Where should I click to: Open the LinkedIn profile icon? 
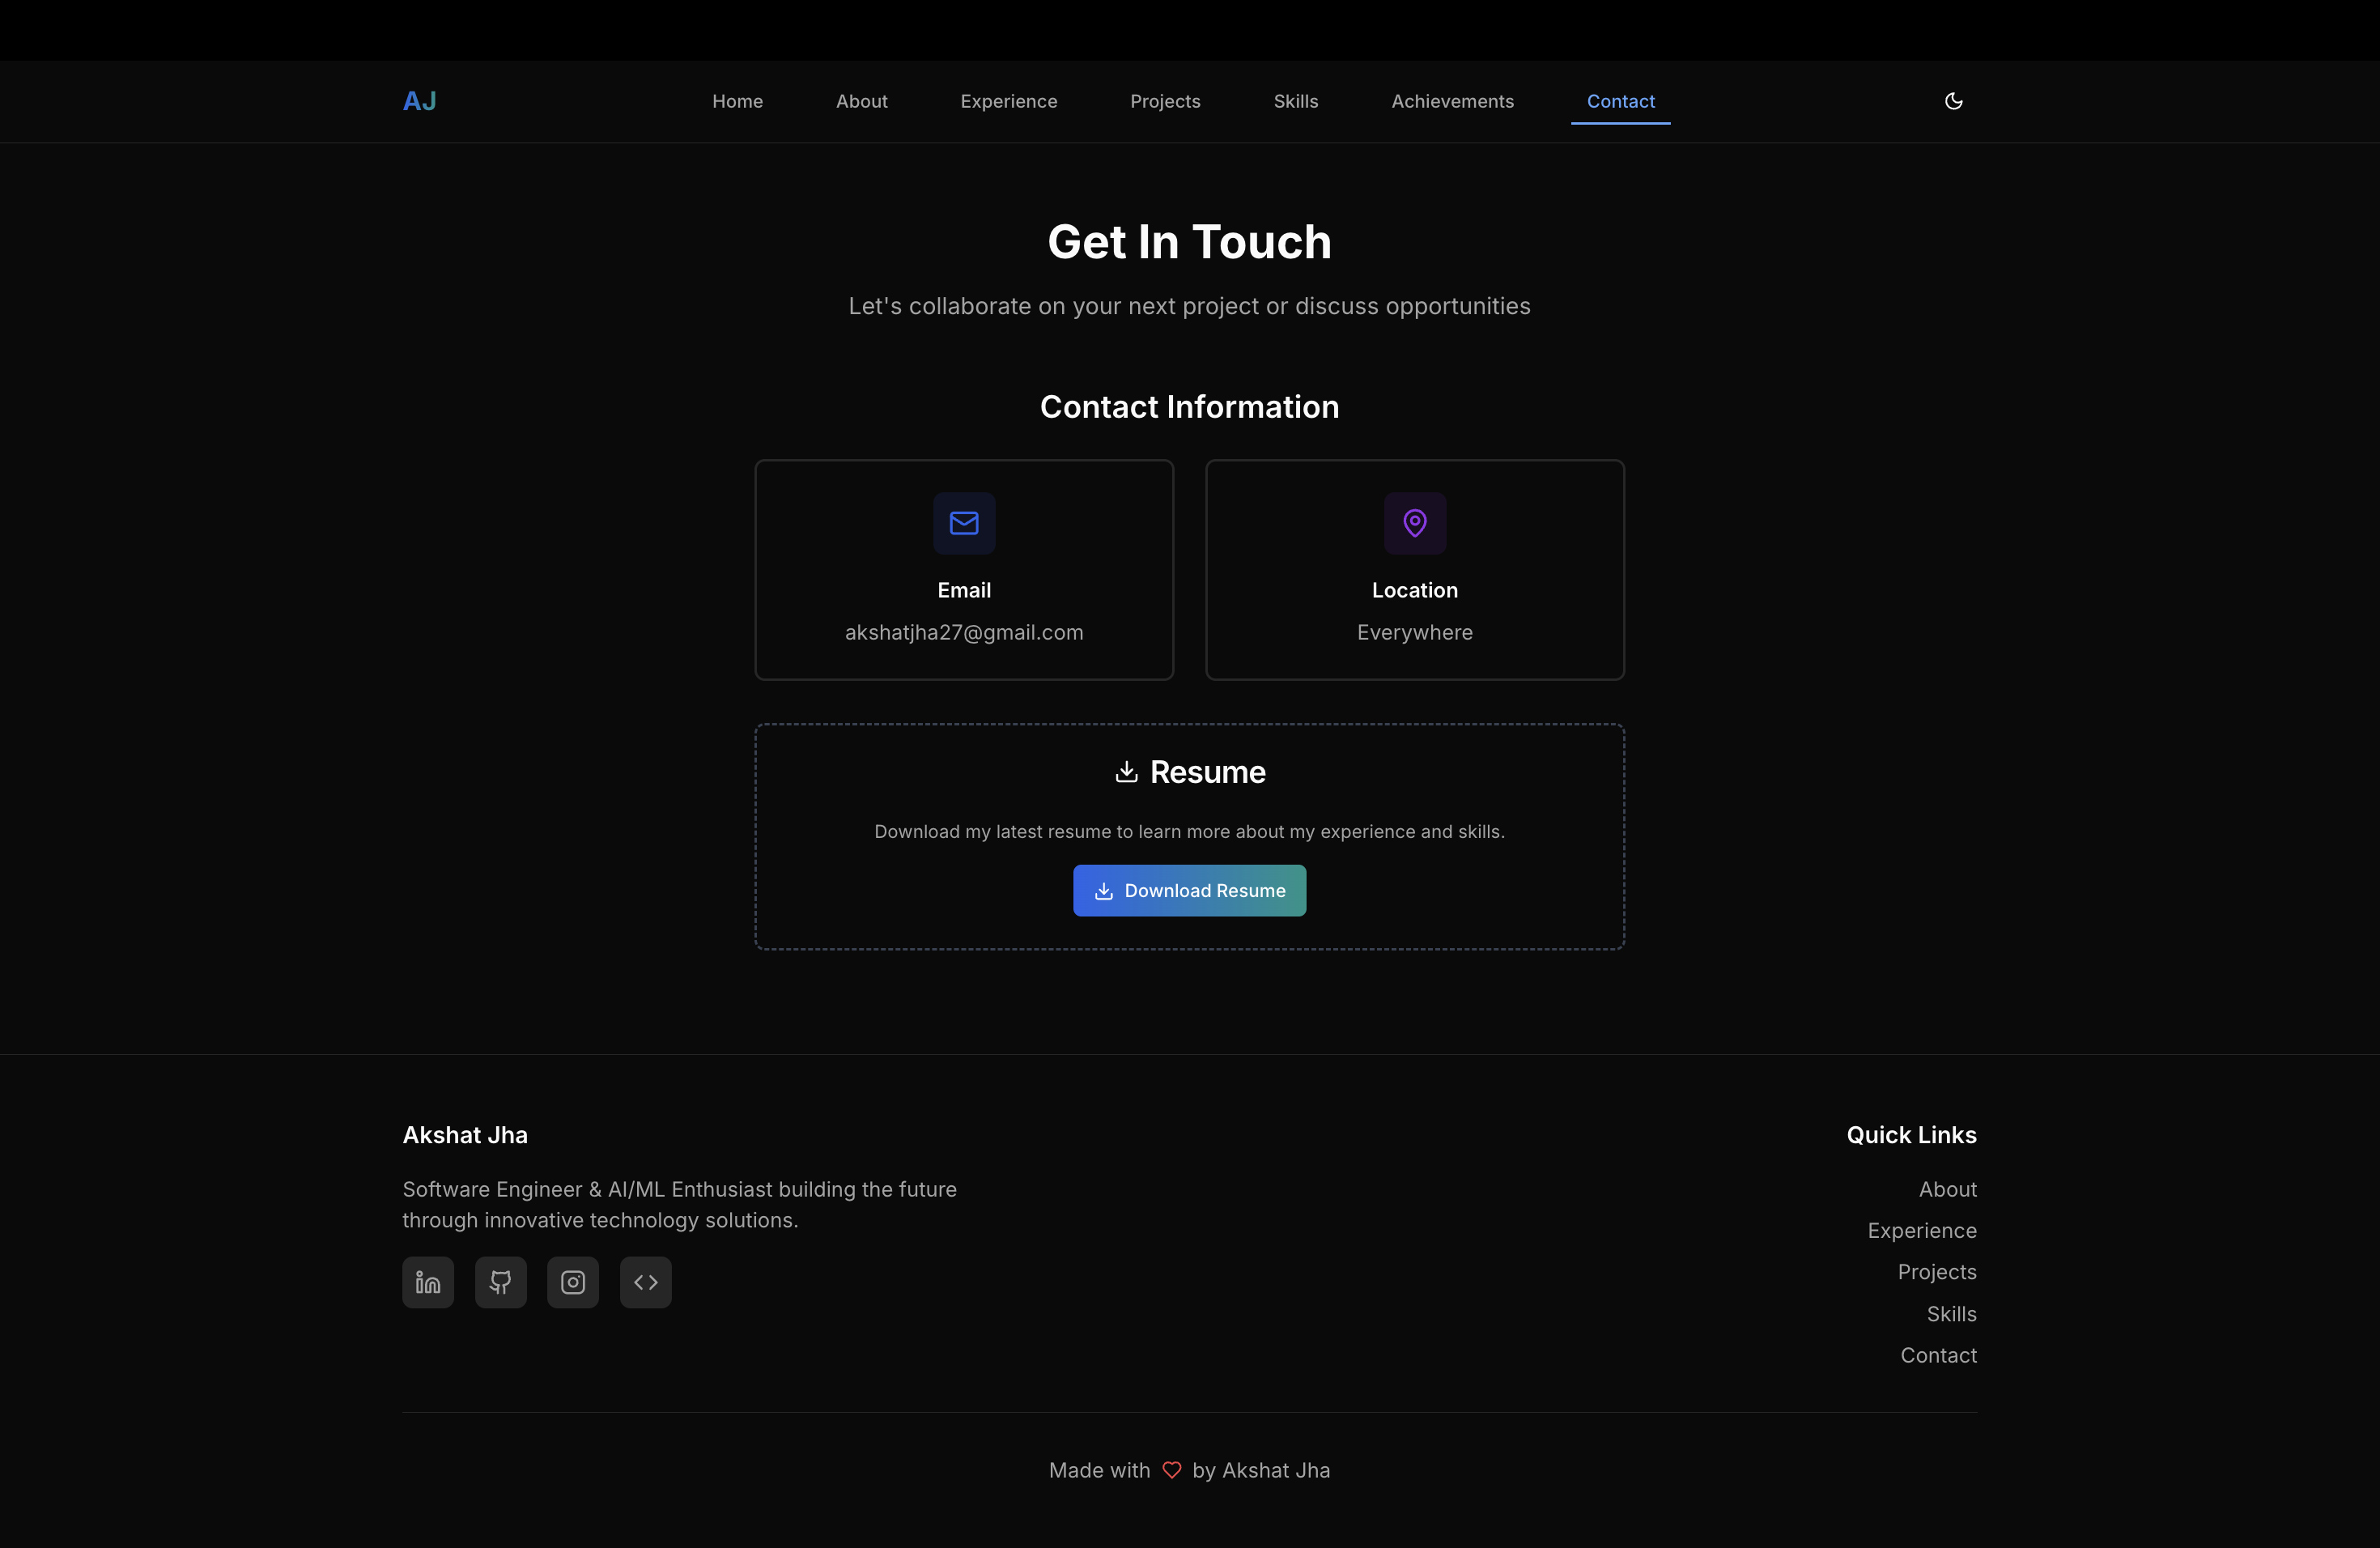click(428, 1282)
